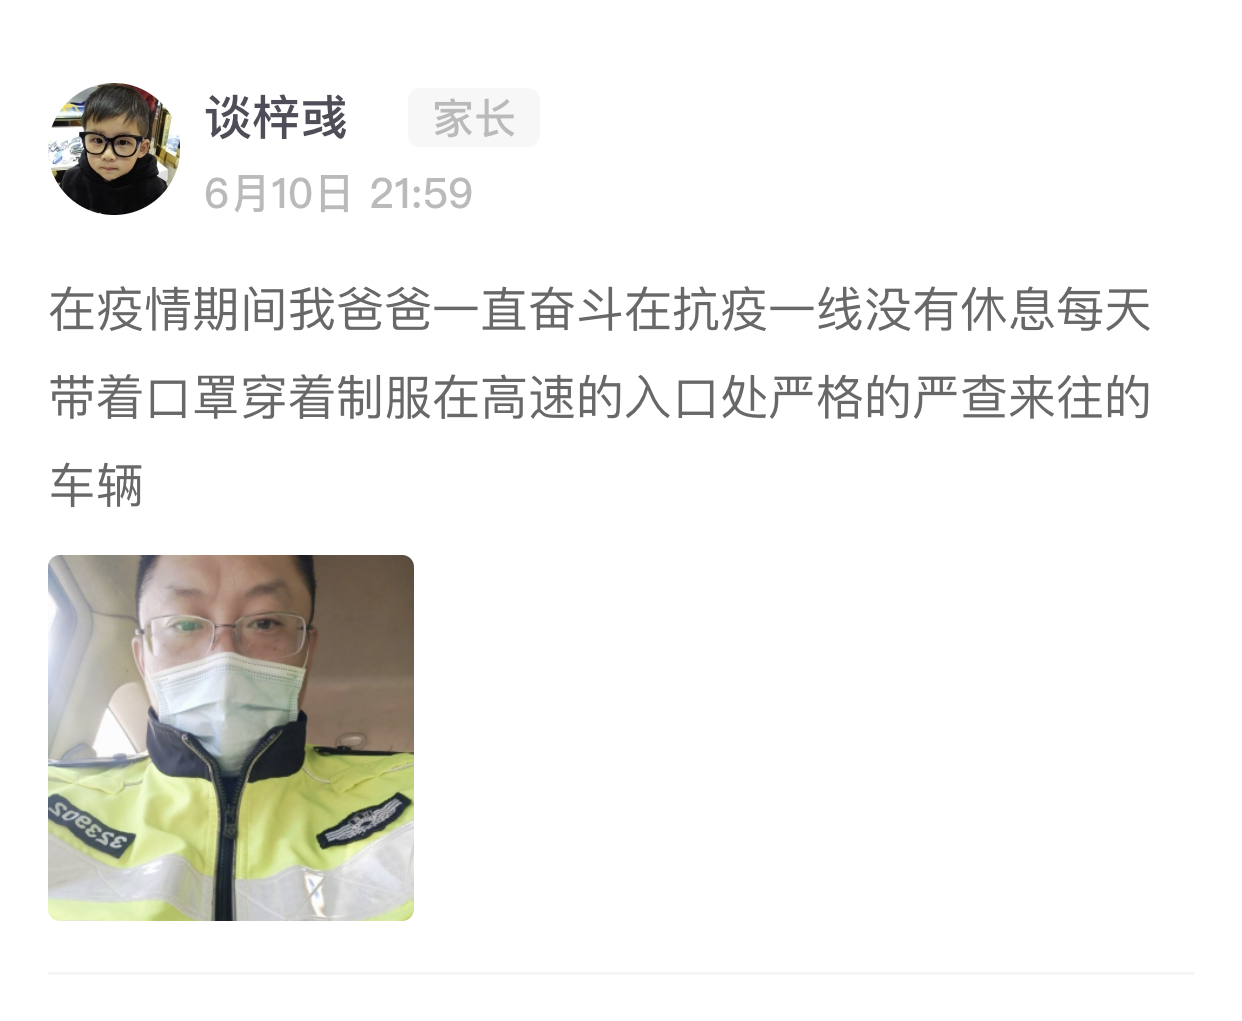This screenshot has width=1242, height=1021.
Task: Open the attached photo of masked officer
Action: (x=231, y=738)
